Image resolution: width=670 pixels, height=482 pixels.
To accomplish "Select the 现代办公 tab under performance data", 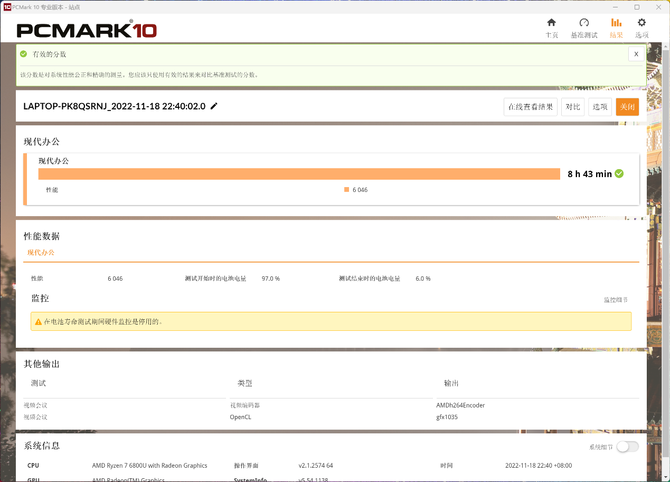I will (x=41, y=253).
